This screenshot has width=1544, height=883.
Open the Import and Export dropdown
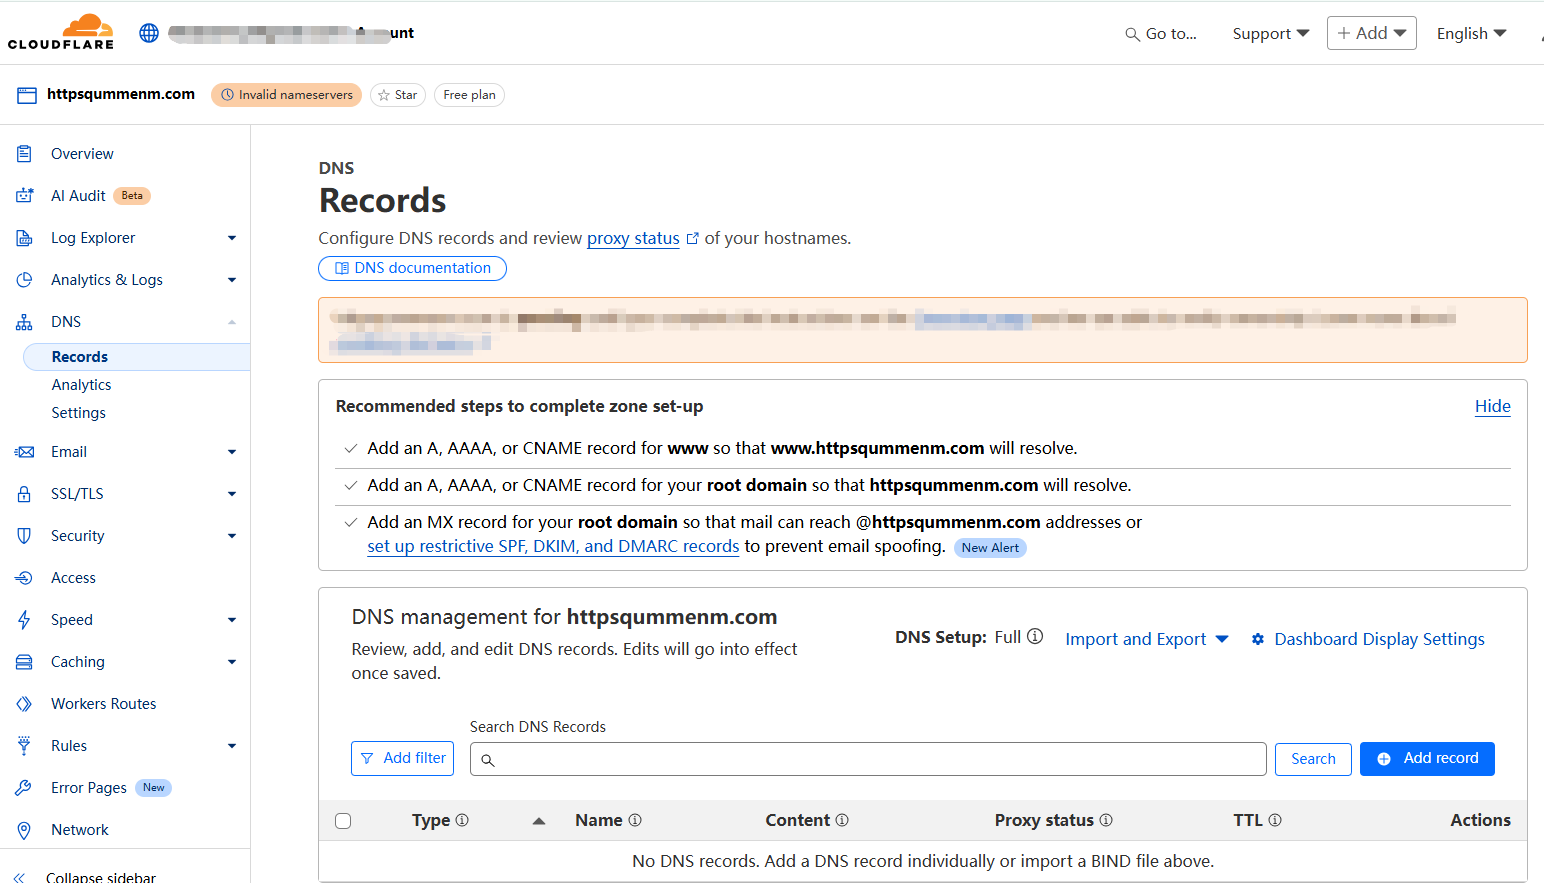click(1147, 639)
